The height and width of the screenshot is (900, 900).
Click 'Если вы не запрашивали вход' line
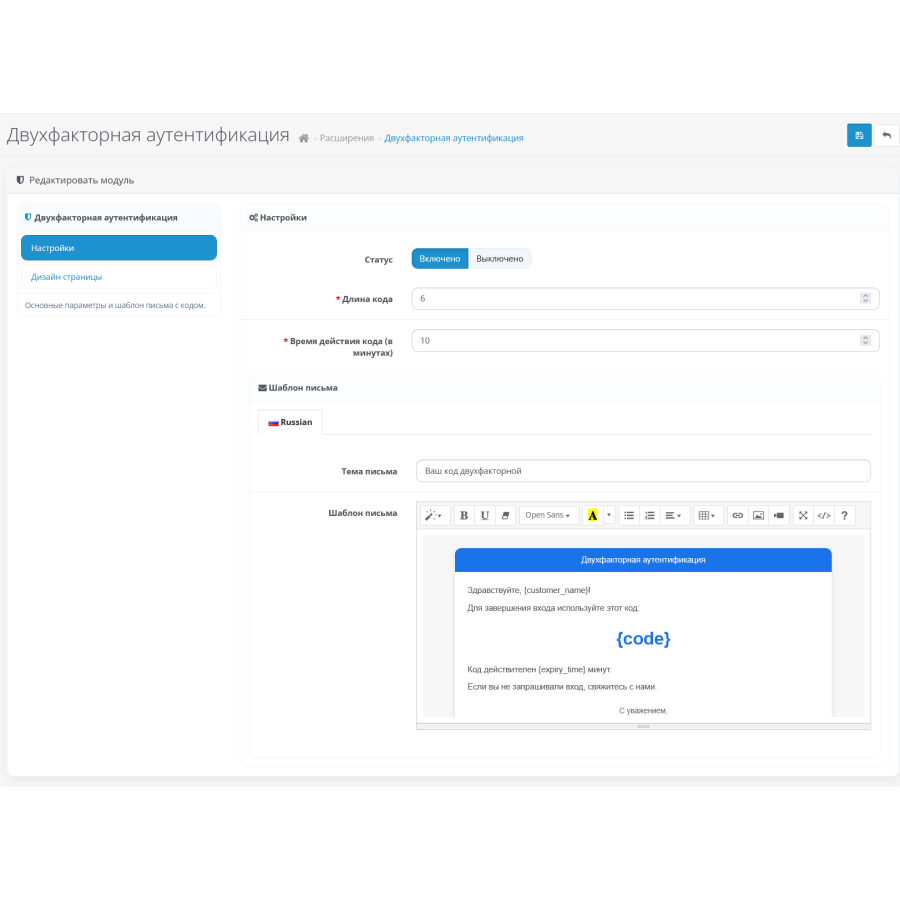[562, 686]
